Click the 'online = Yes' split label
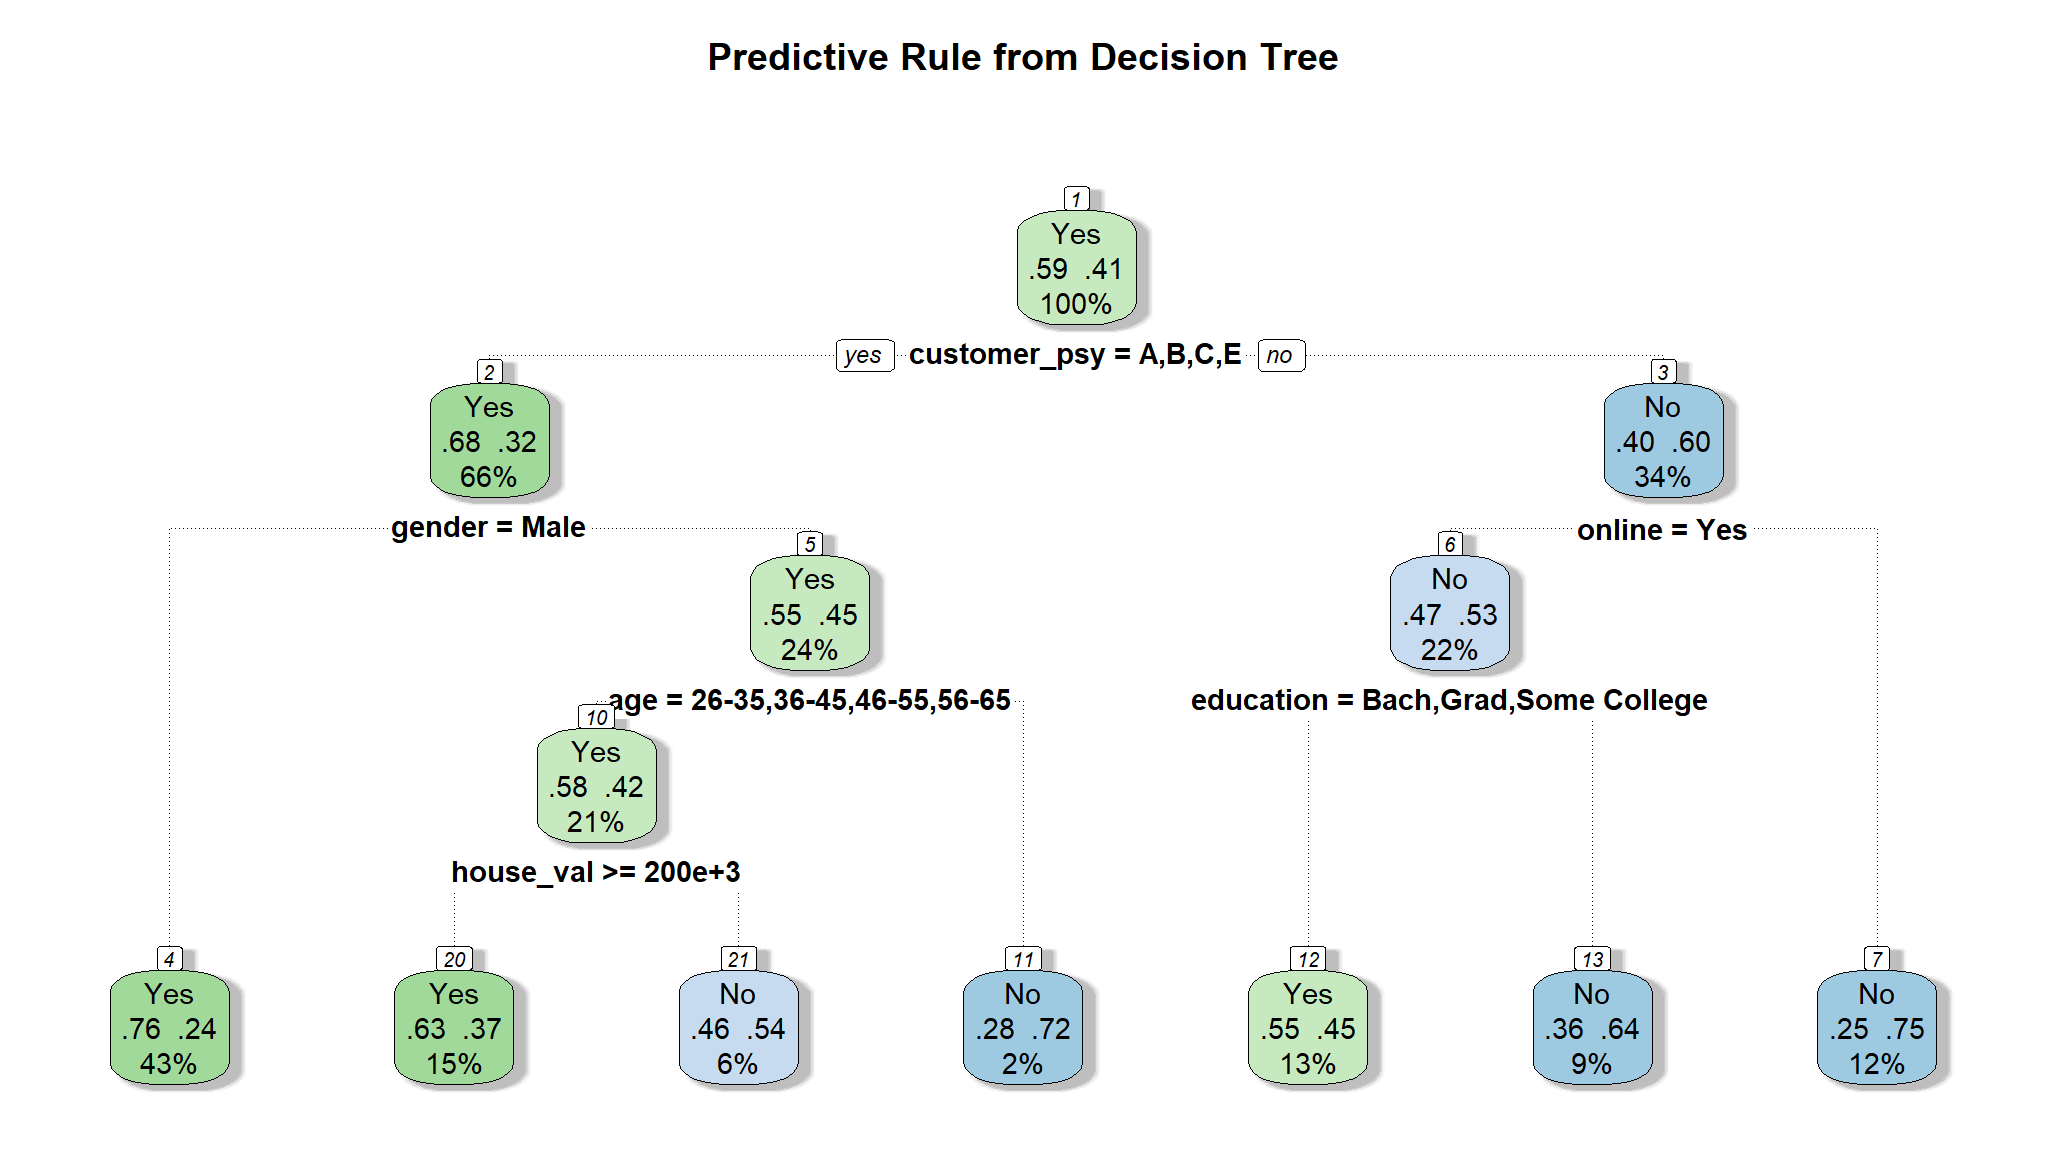The width and height of the screenshot is (2047, 1152). 1662,530
